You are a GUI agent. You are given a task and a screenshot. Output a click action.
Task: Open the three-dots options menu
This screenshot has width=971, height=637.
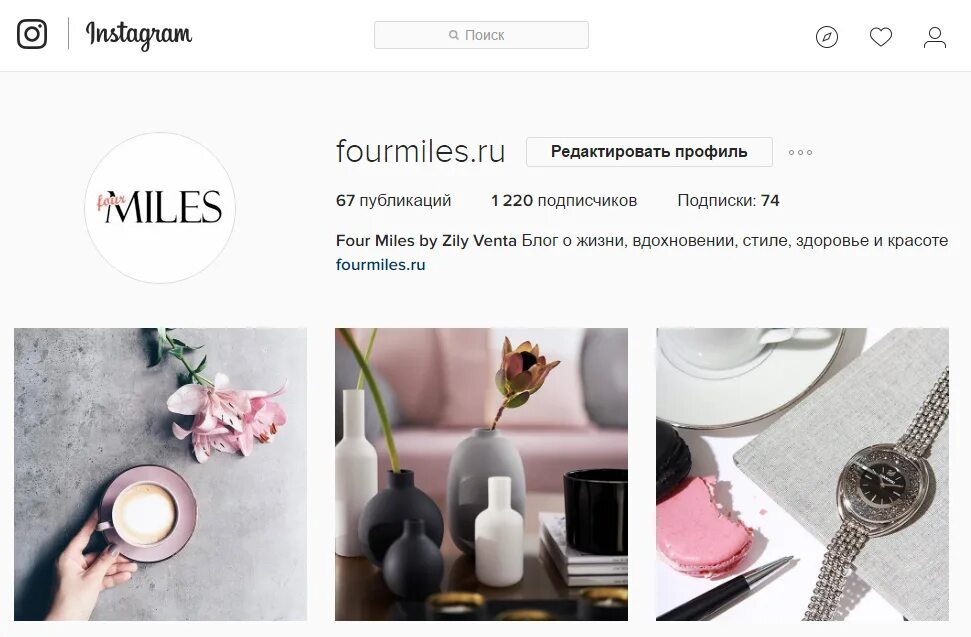pos(800,152)
